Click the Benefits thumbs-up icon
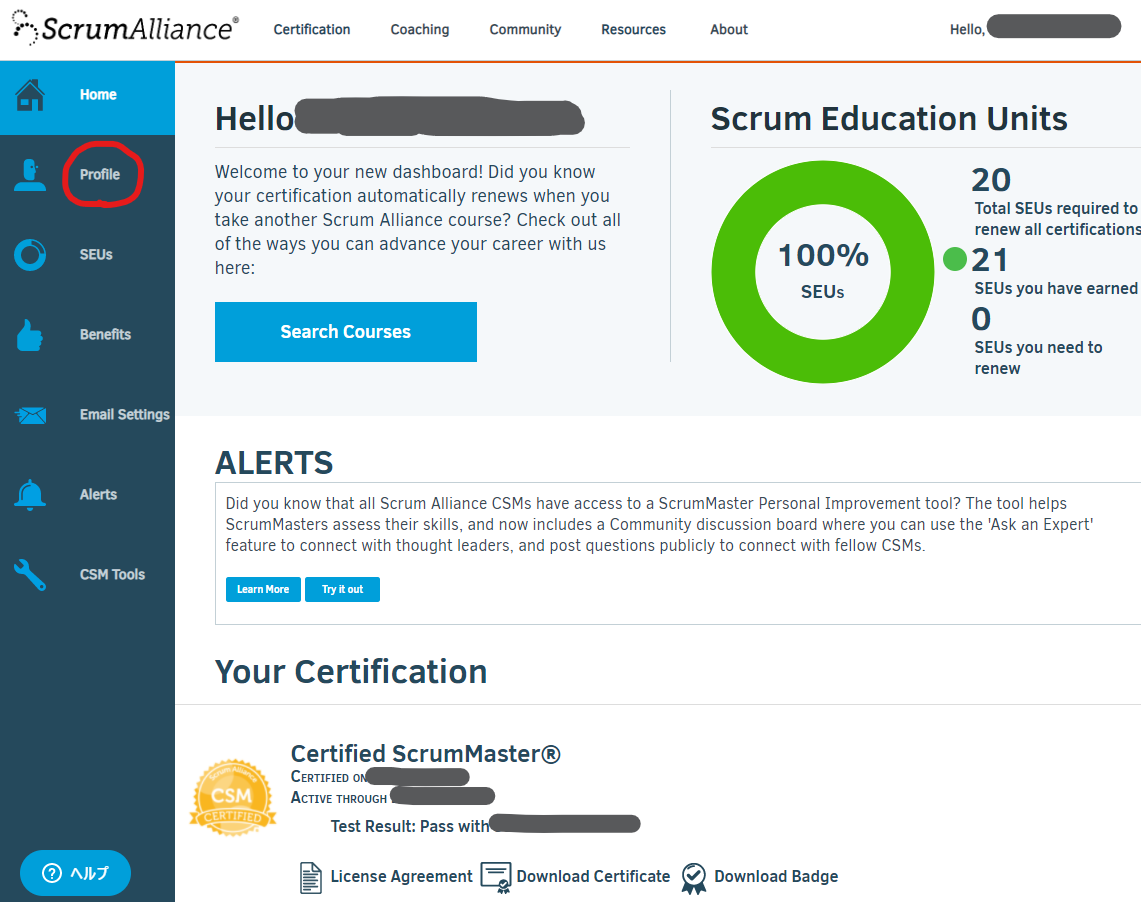This screenshot has height=902, width=1141. tap(30, 335)
